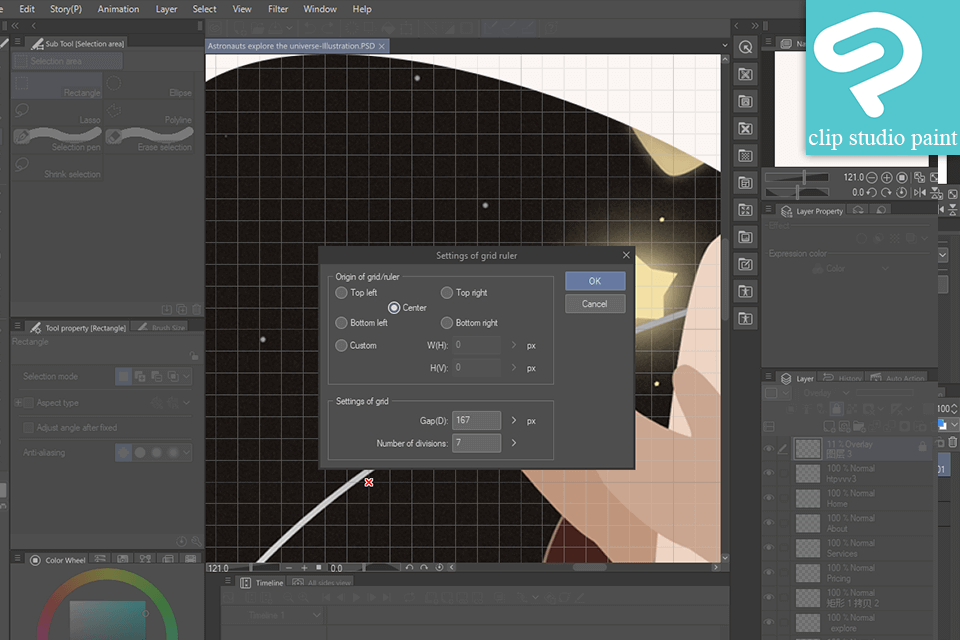Cancel the grid ruler settings dialog
The height and width of the screenshot is (640, 960).
595,303
